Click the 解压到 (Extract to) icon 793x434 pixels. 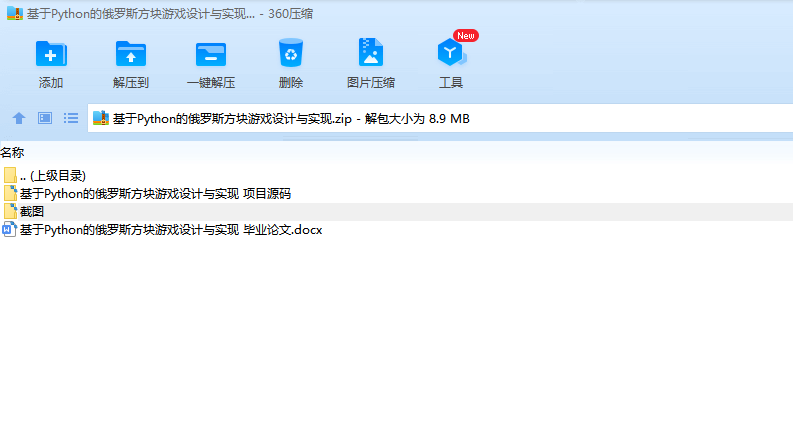(131, 53)
